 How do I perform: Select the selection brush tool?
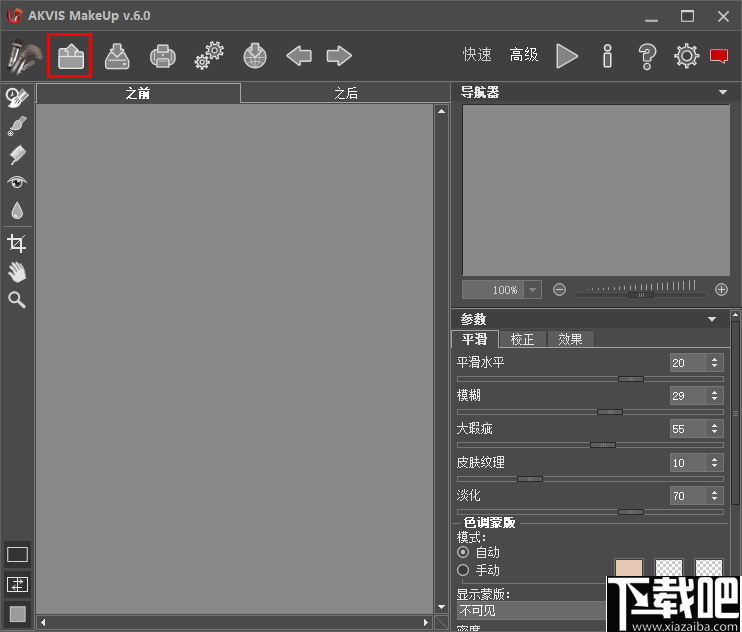coord(17,97)
